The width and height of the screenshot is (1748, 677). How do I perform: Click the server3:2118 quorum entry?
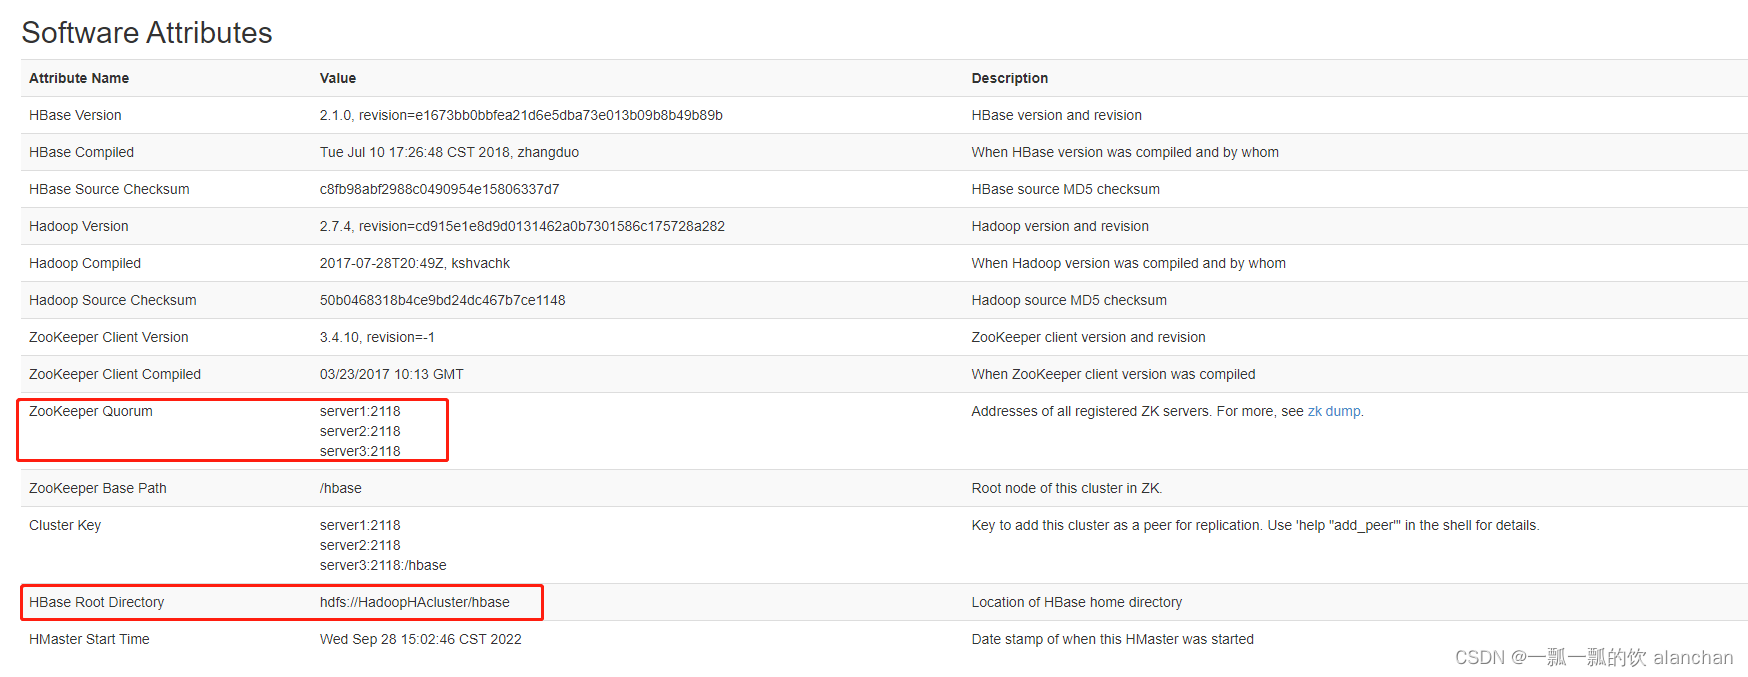point(359,451)
